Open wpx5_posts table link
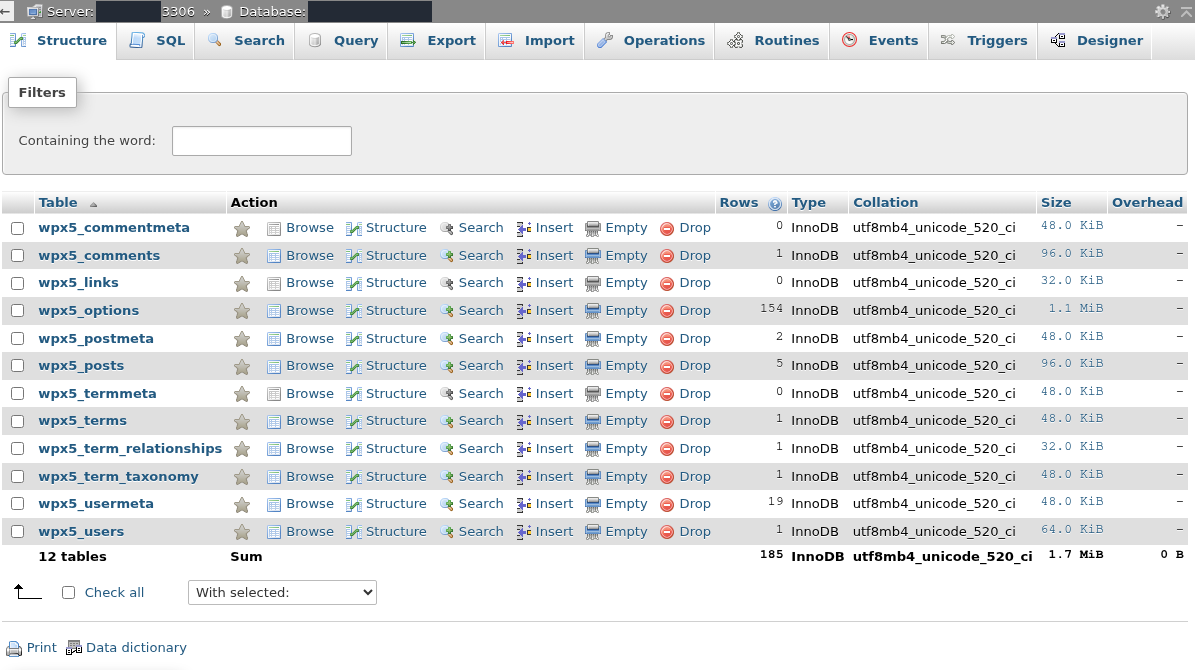 click(82, 366)
